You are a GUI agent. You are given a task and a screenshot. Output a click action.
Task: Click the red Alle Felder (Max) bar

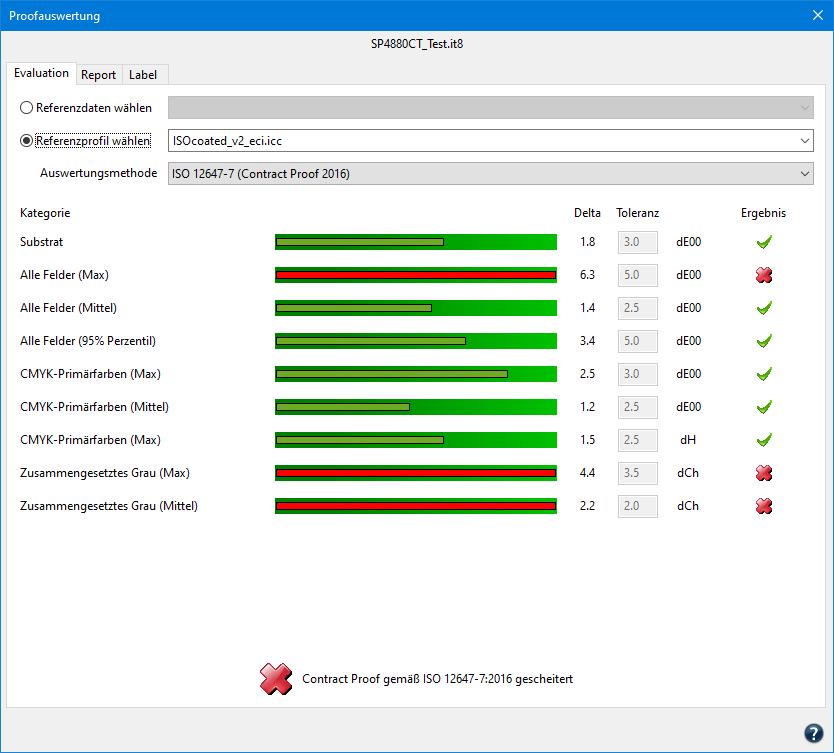click(x=415, y=275)
